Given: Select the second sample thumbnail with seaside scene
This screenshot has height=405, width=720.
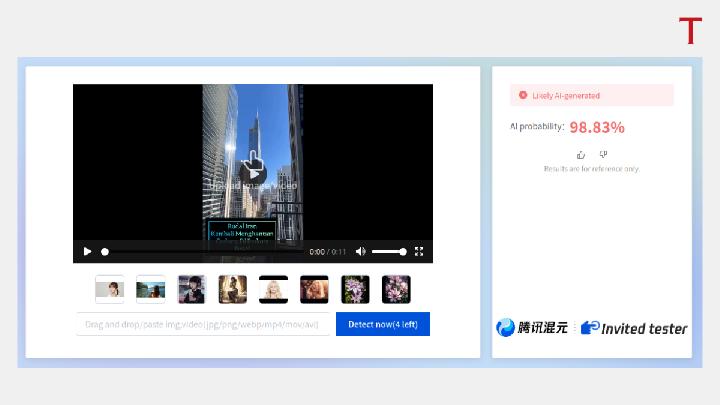Looking at the screenshot, I should click(x=151, y=289).
